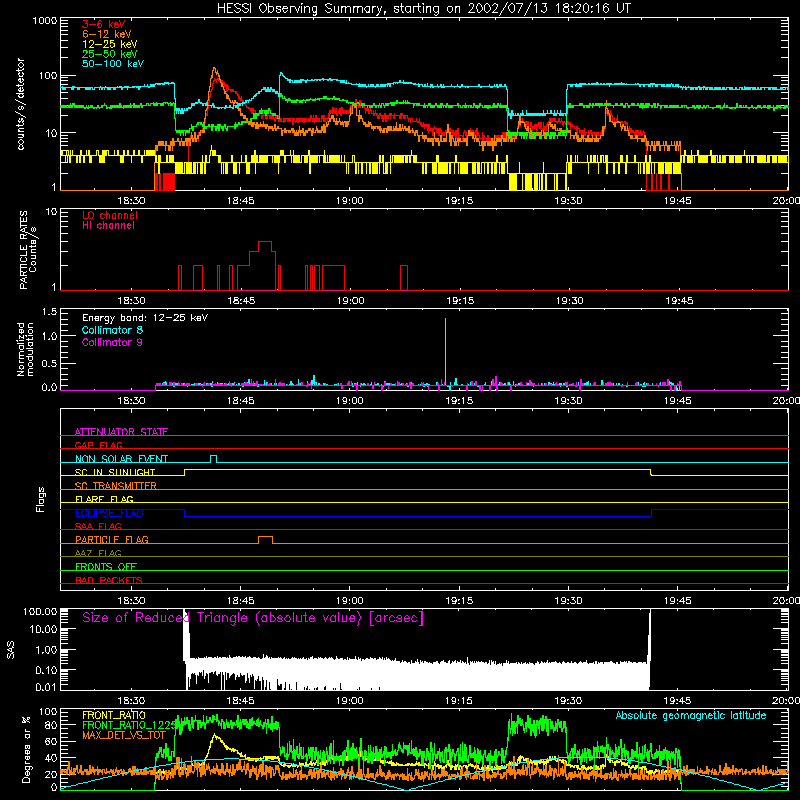Viewport: 800px width, 800px height.
Task: Click the 'LO channel' legend label
Action: click(110, 215)
